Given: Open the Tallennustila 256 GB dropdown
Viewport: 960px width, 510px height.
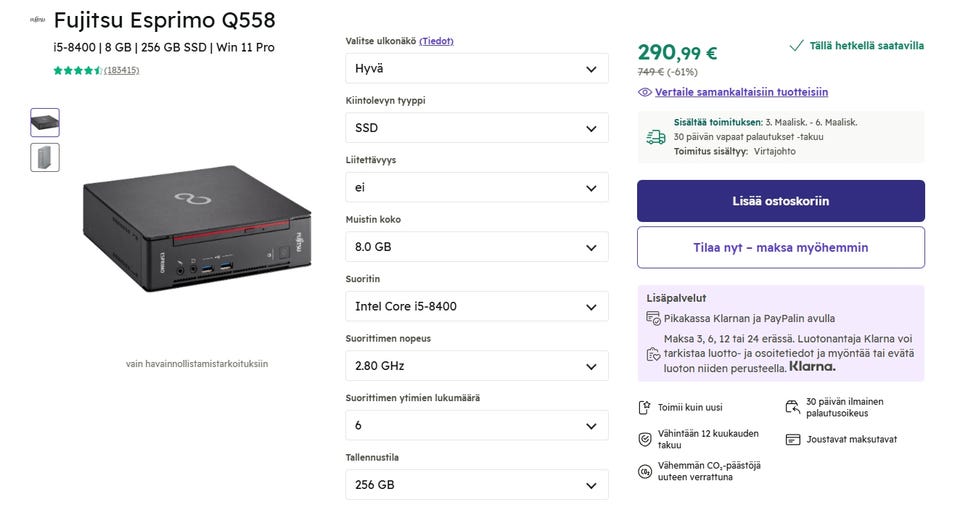Looking at the screenshot, I should click(x=476, y=485).
